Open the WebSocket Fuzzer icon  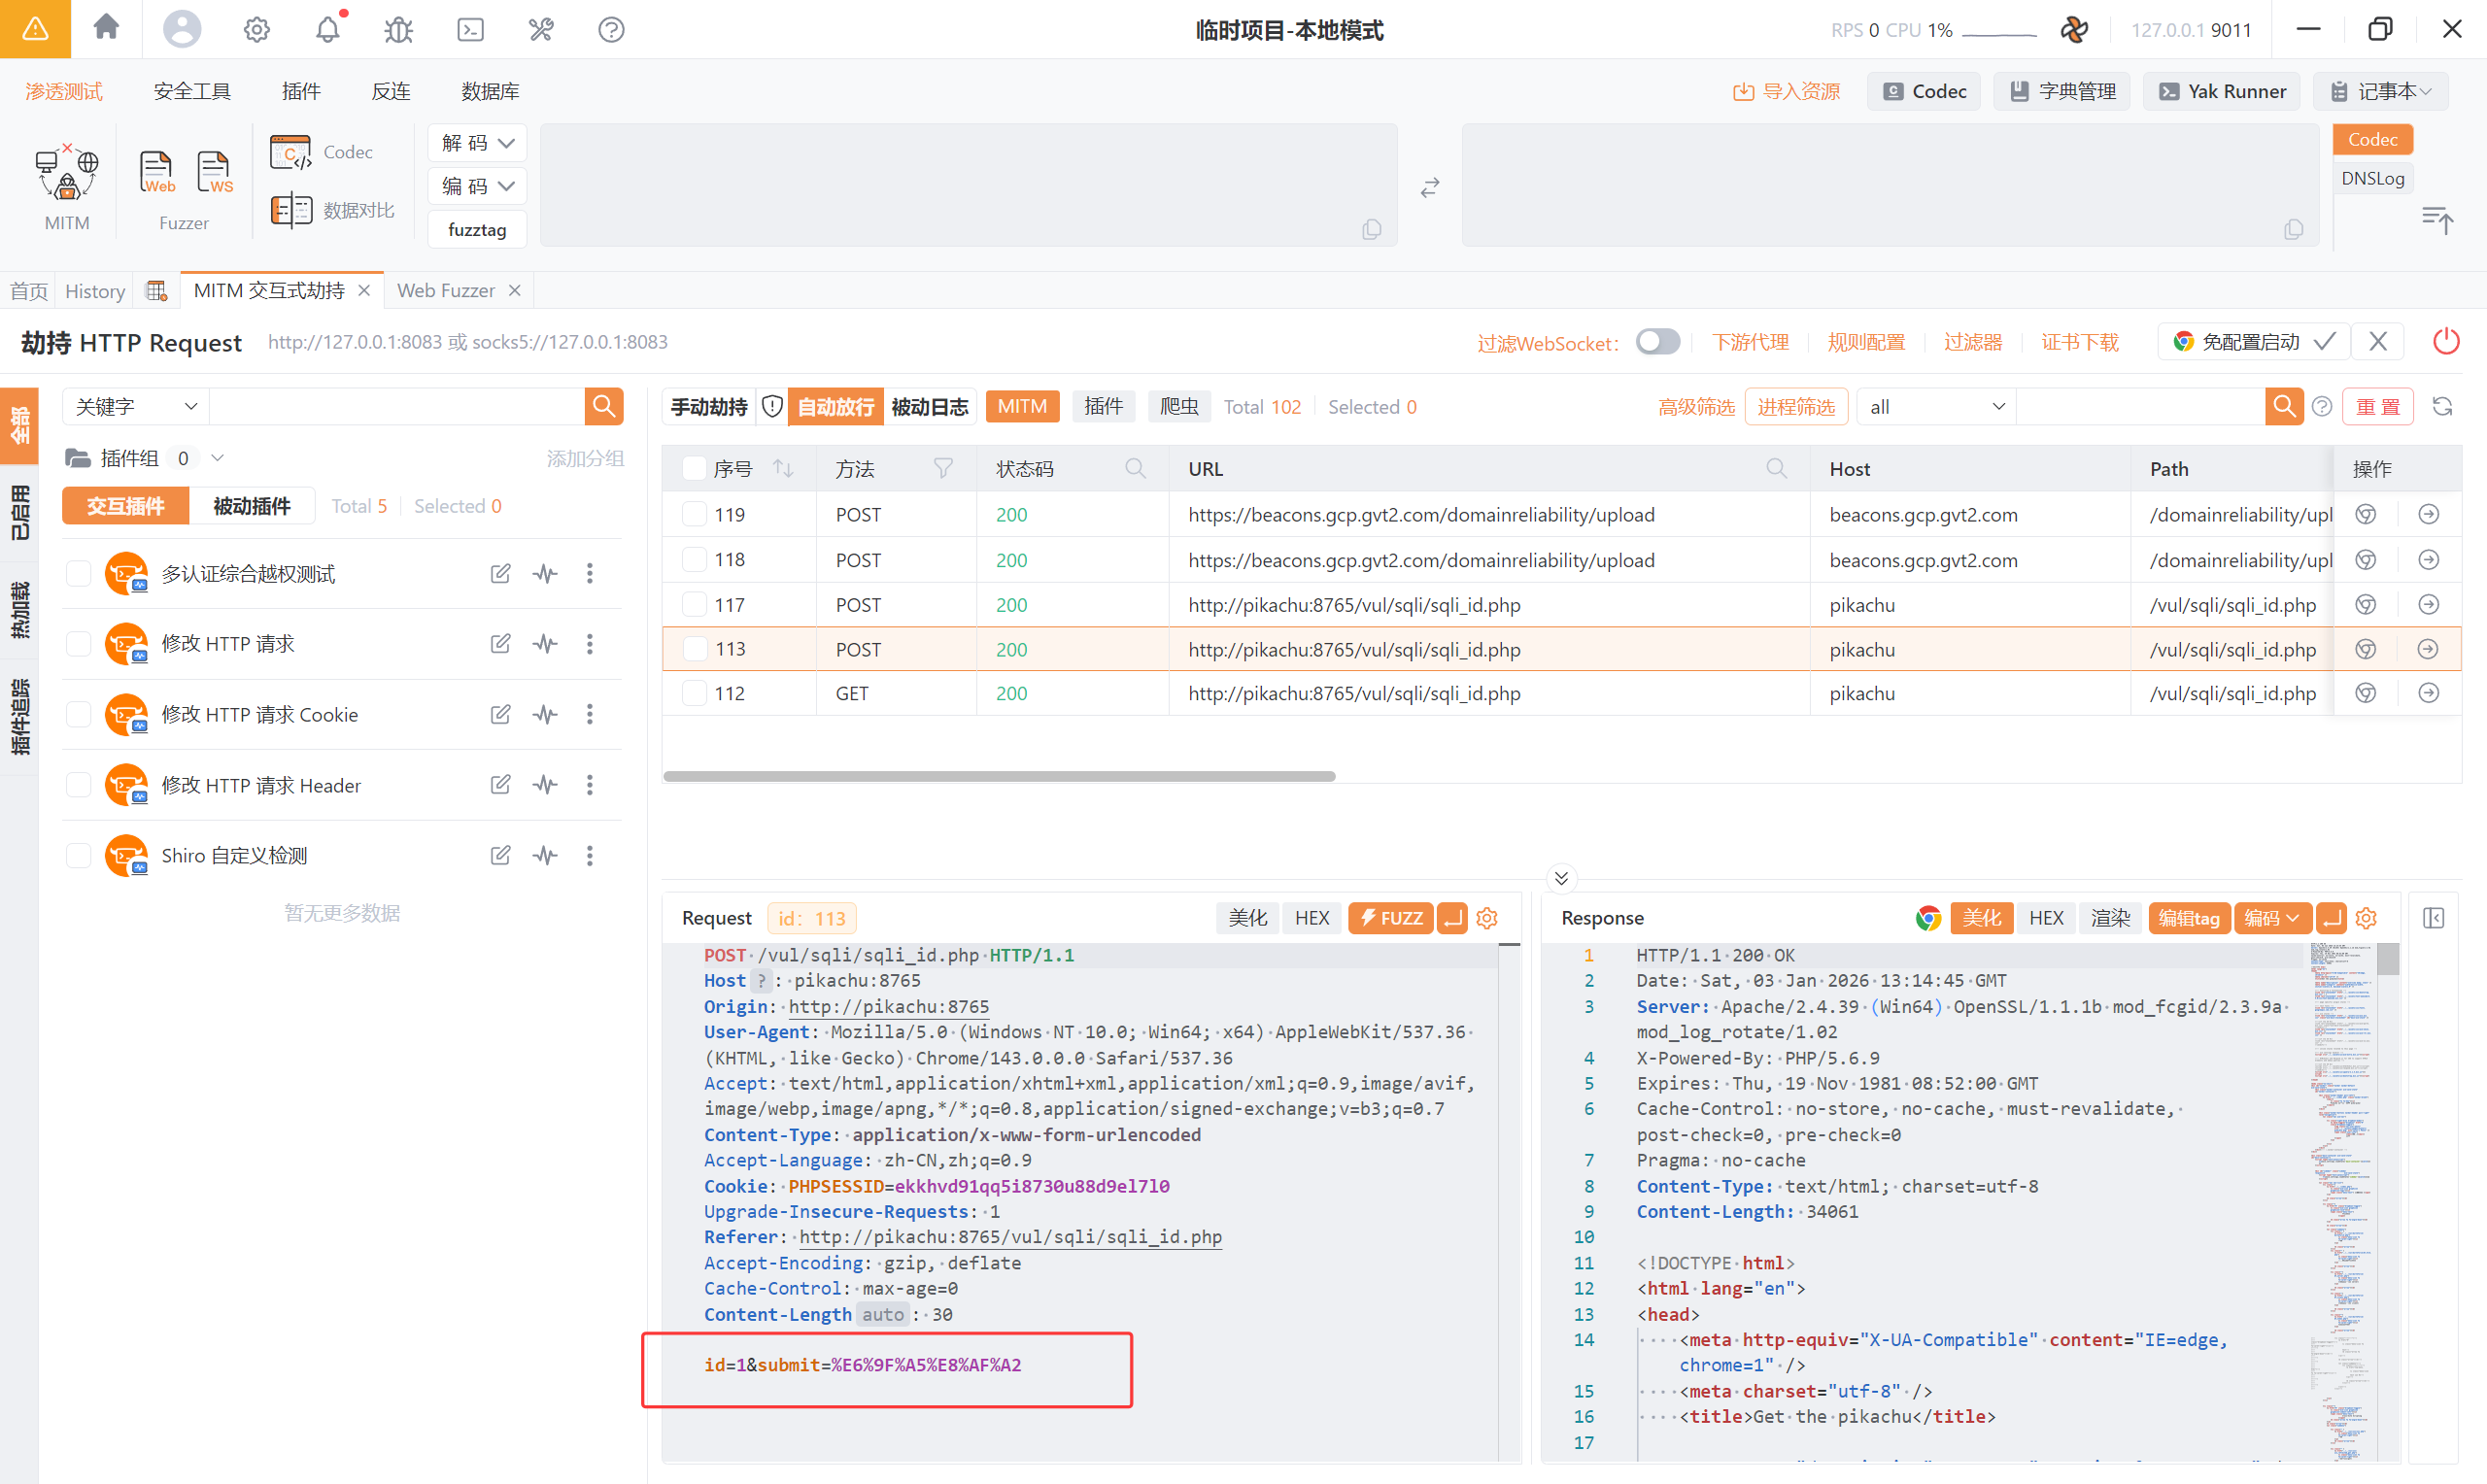pos(214,172)
